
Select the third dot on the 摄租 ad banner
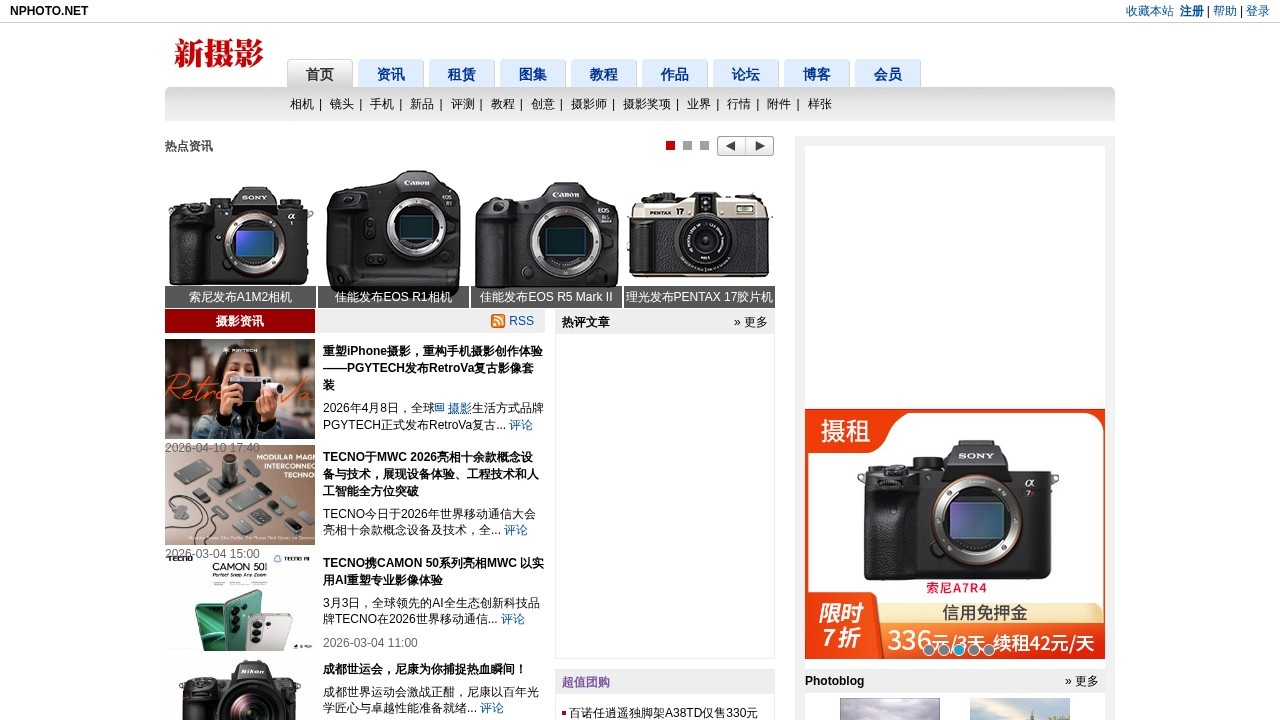(x=959, y=650)
